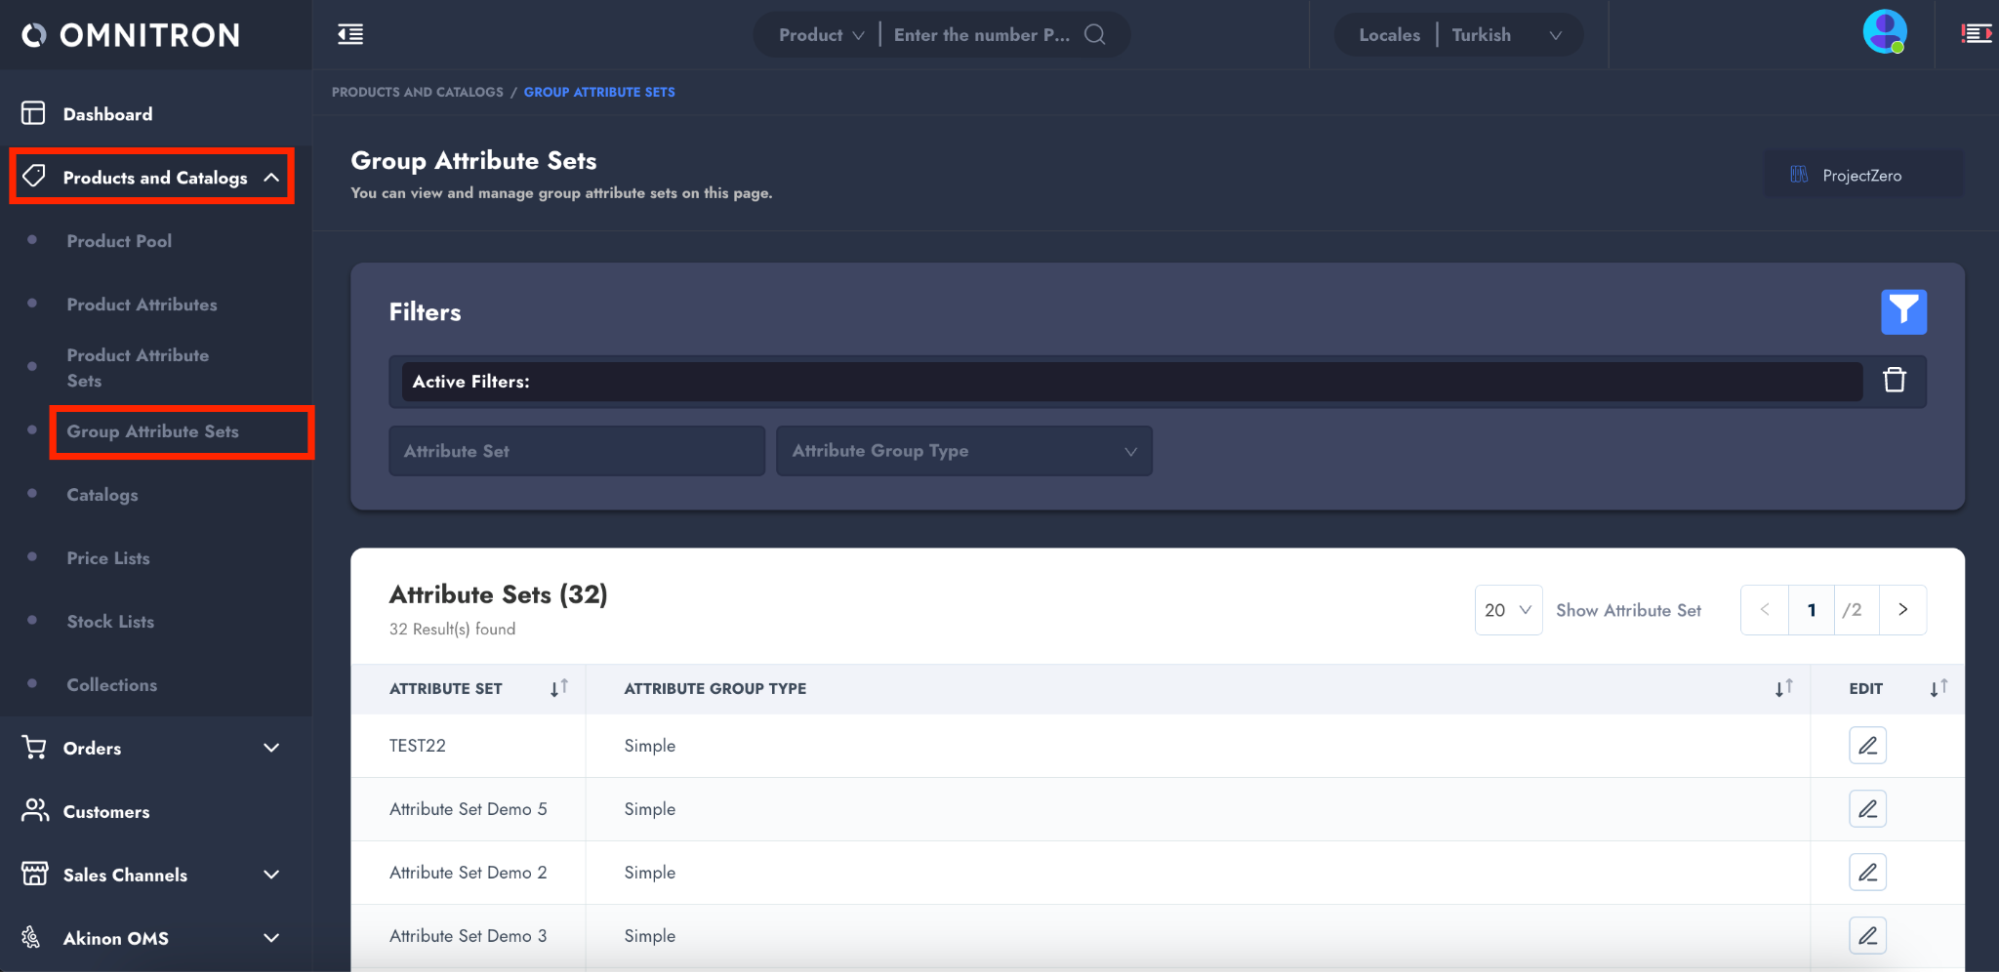Collapse the sidebar using the menu icon

click(350, 35)
